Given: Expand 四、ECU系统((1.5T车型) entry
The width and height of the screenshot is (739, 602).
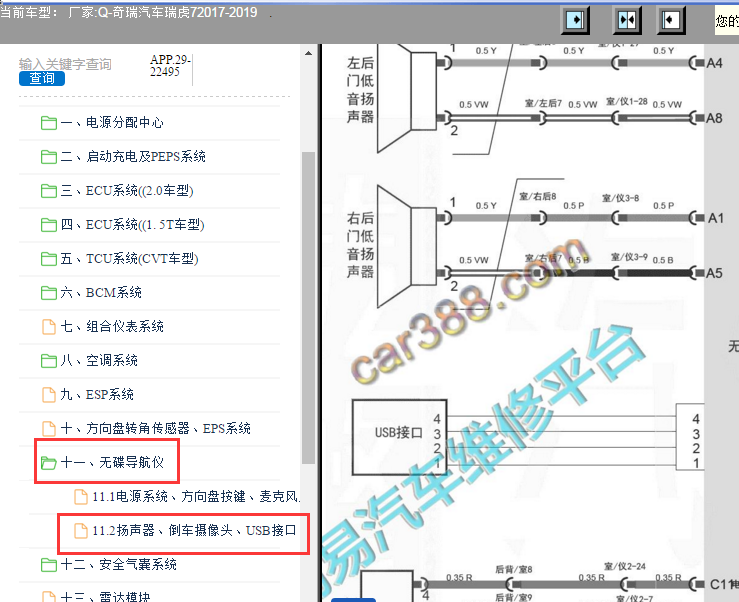Looking at the screenshot, I should click(132, 224).
